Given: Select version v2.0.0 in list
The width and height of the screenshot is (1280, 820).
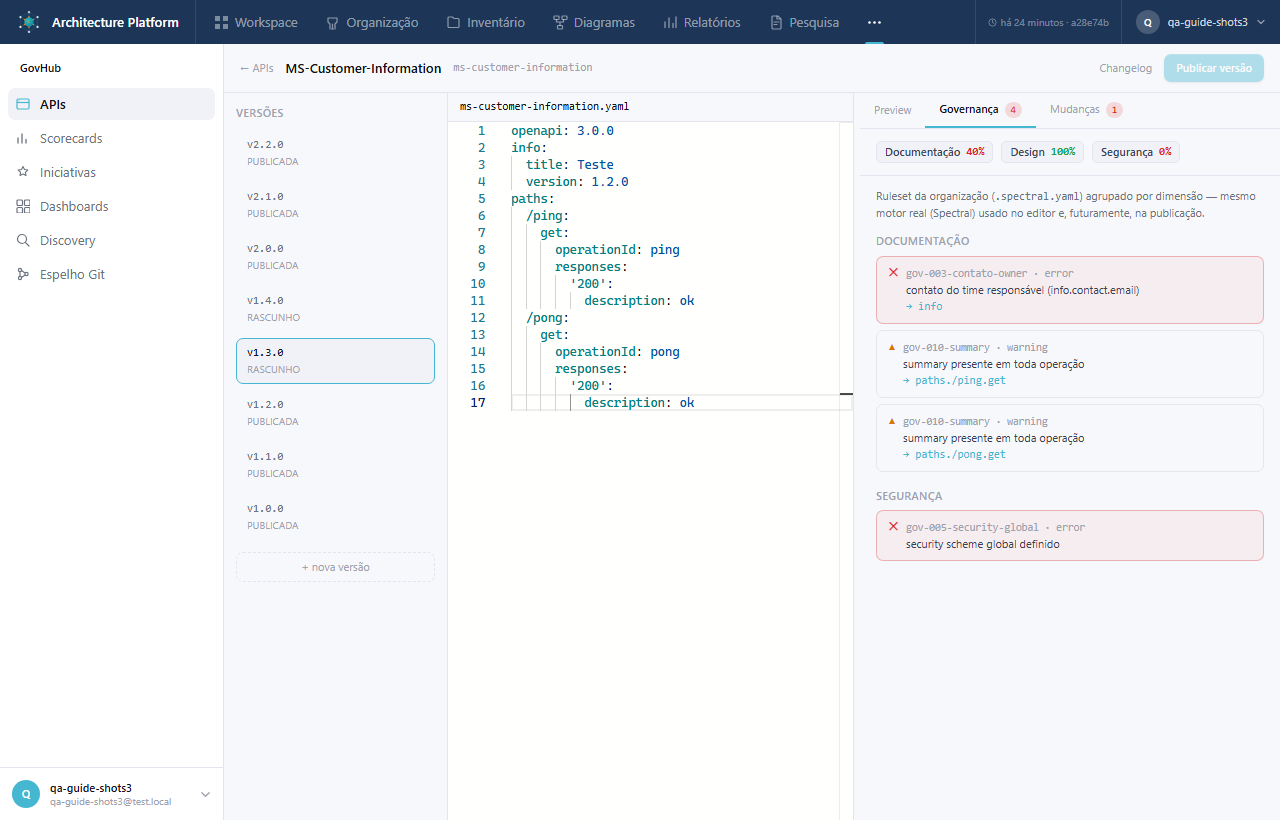Looking at the screenshot, I should [335, 256].
